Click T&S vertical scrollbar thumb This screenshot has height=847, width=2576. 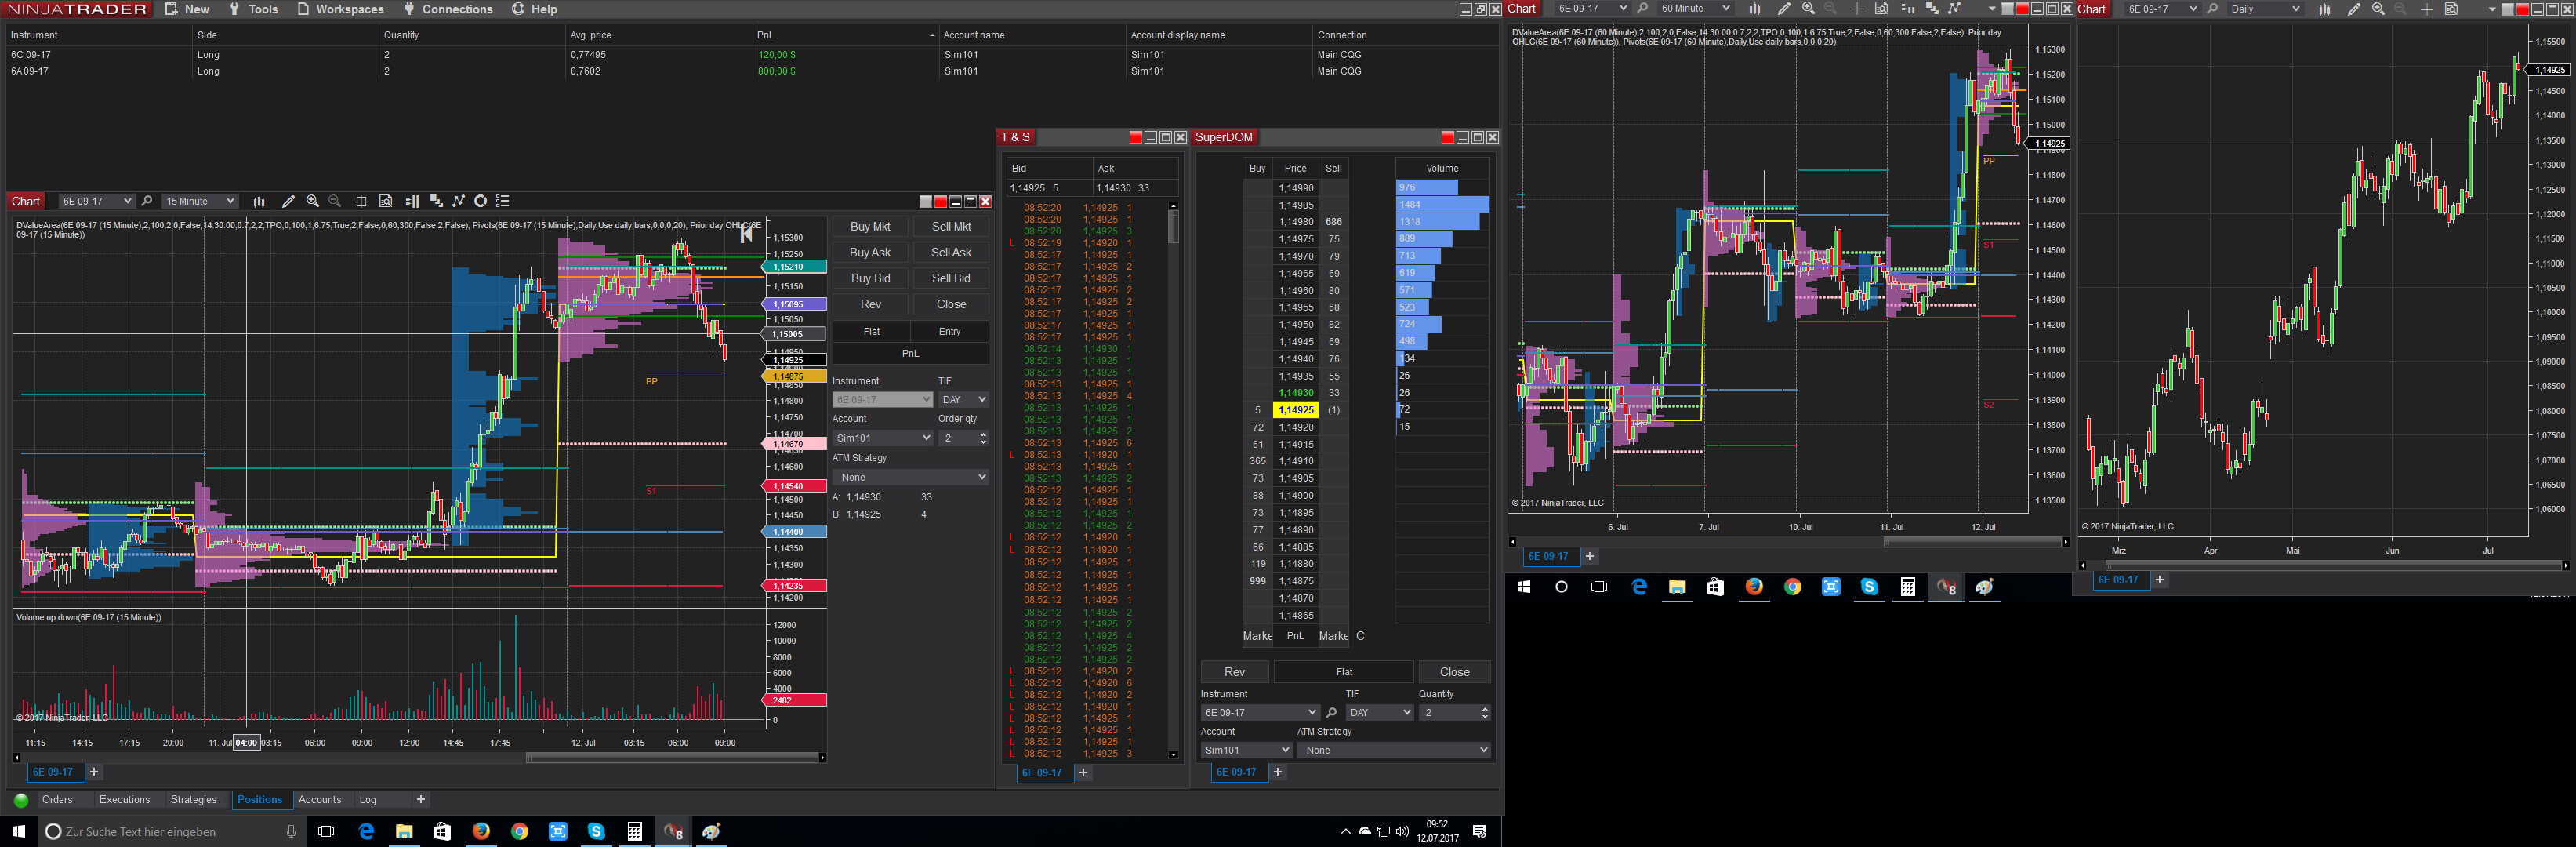click(x=1173, y=227)
